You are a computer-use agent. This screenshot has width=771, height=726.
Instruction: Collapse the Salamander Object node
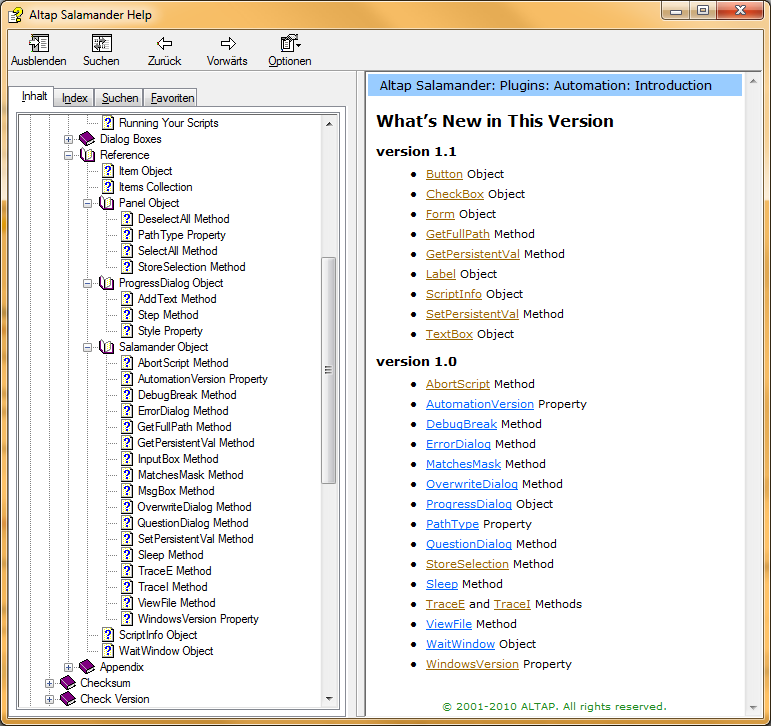click(88, 347)
